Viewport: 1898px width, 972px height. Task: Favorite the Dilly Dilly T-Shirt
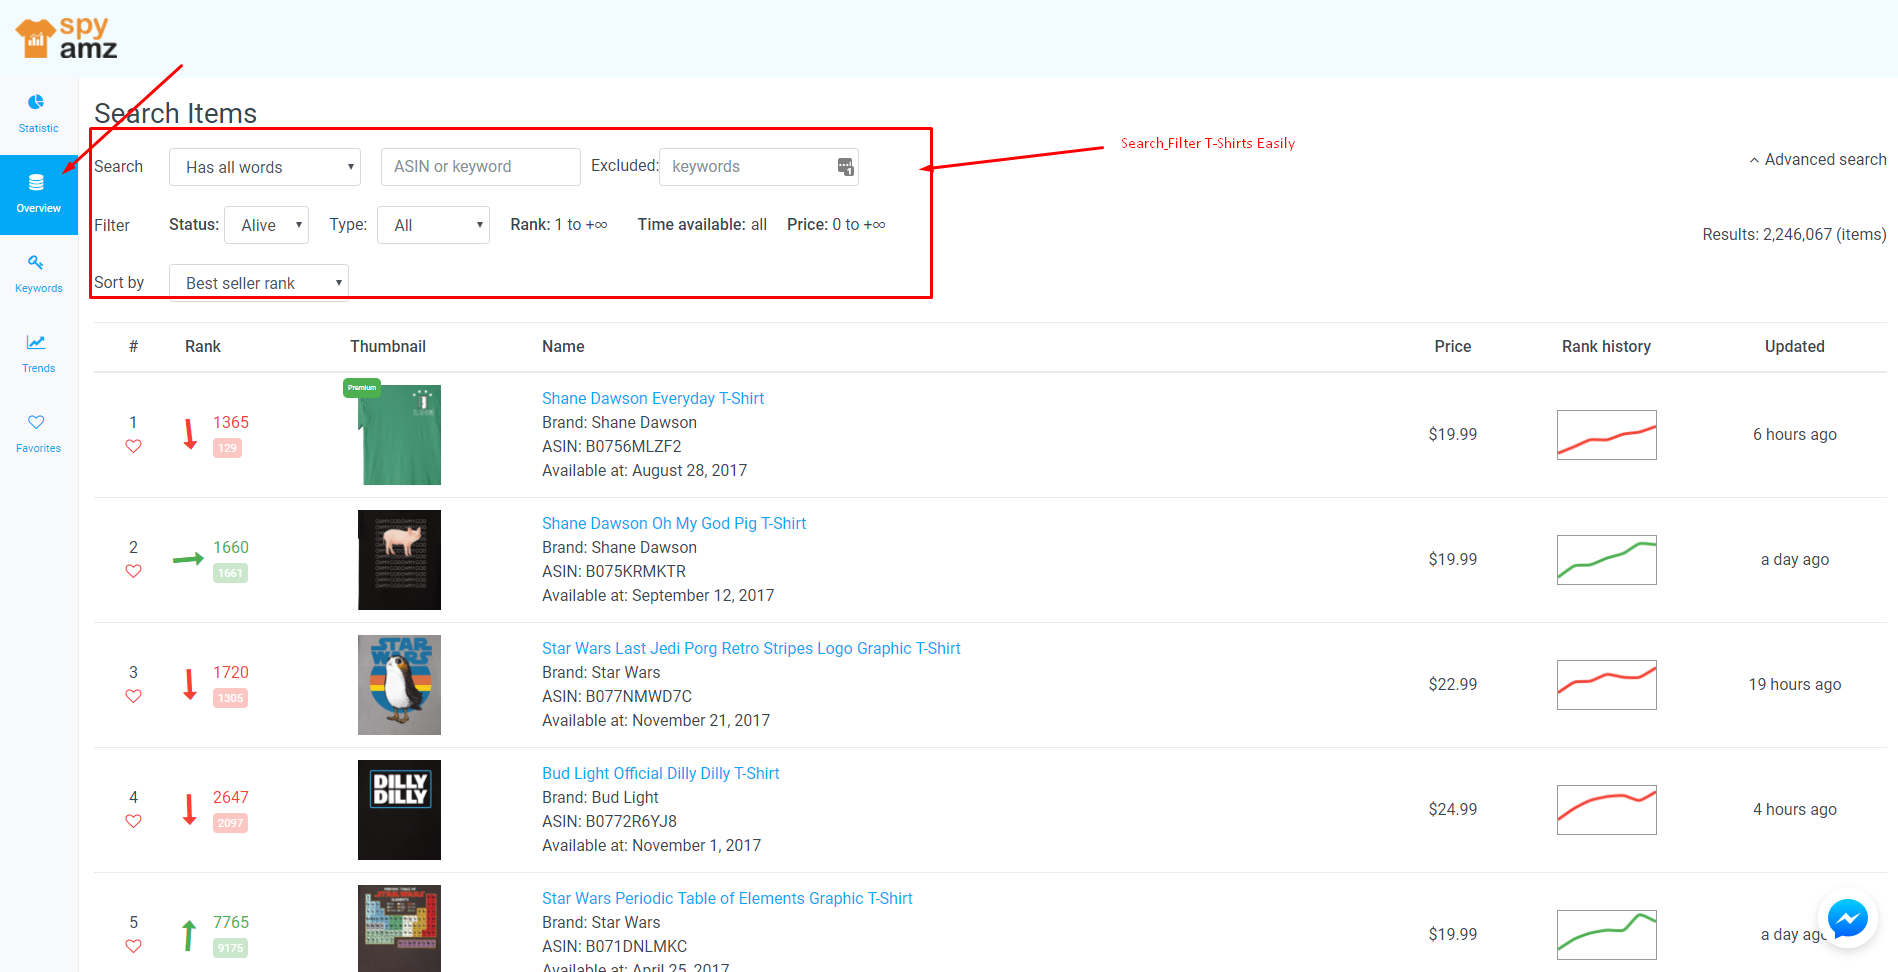133,821
